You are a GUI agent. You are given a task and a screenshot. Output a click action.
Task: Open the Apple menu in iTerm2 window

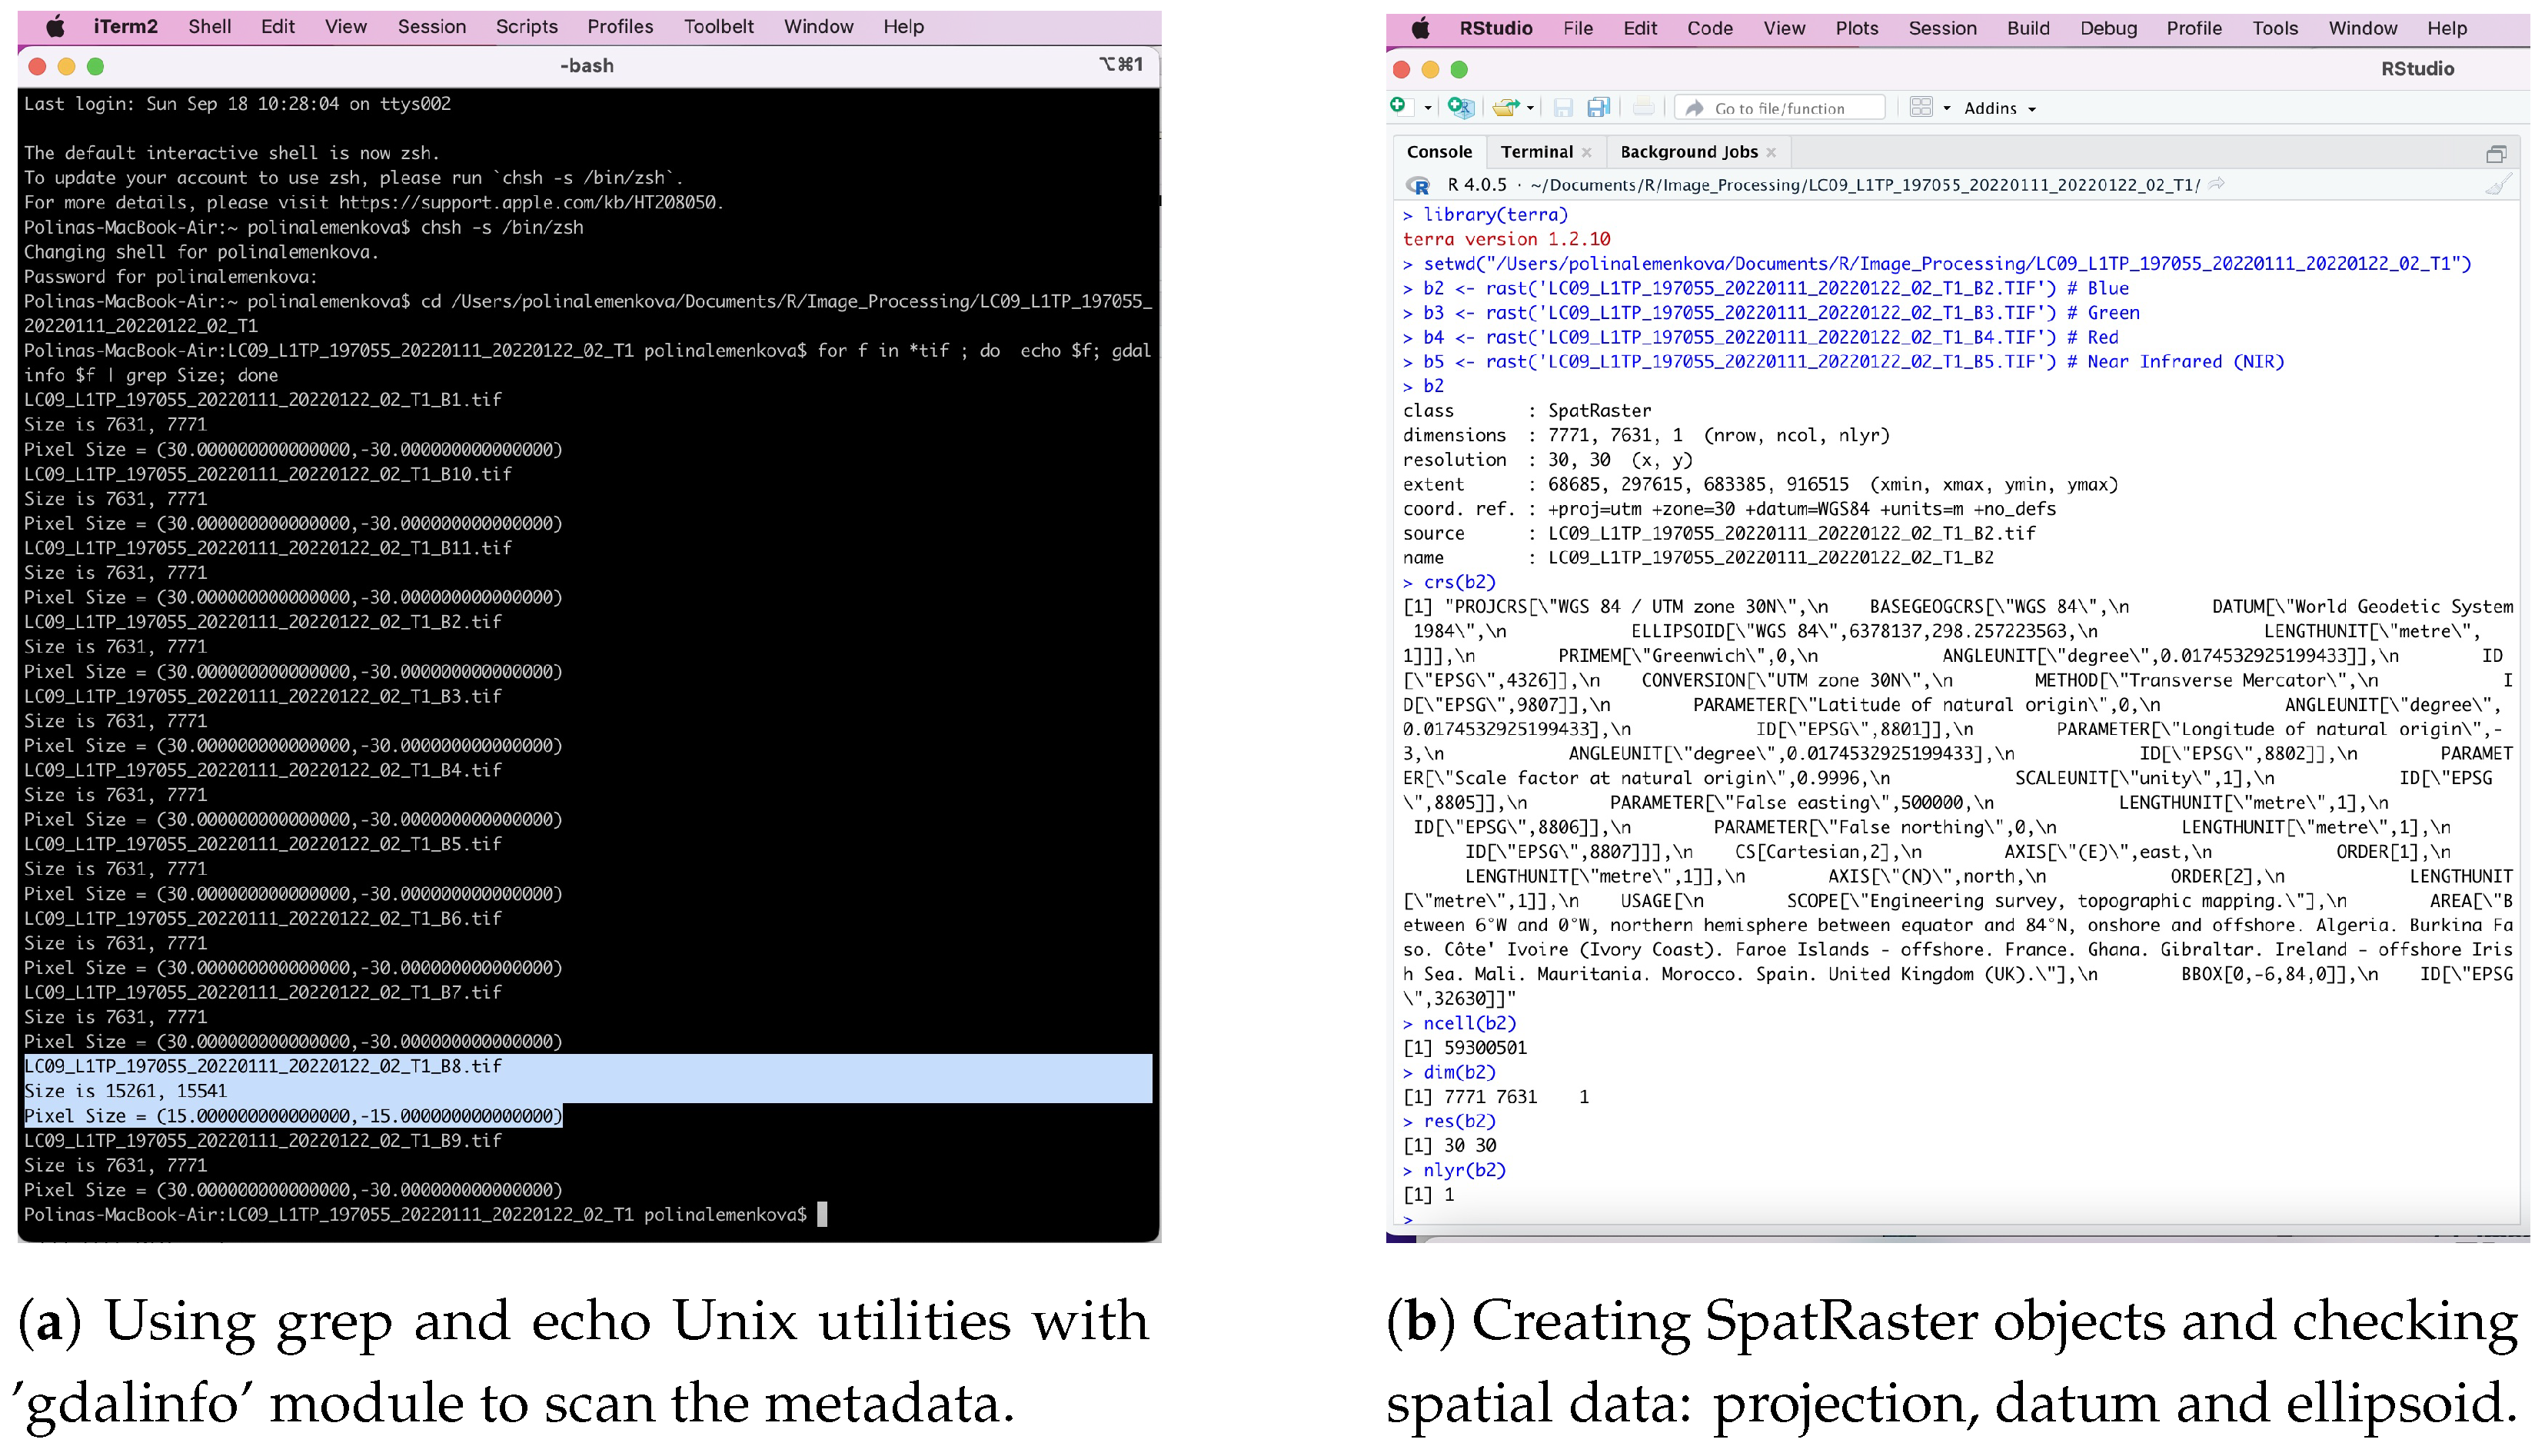point(55,27)
